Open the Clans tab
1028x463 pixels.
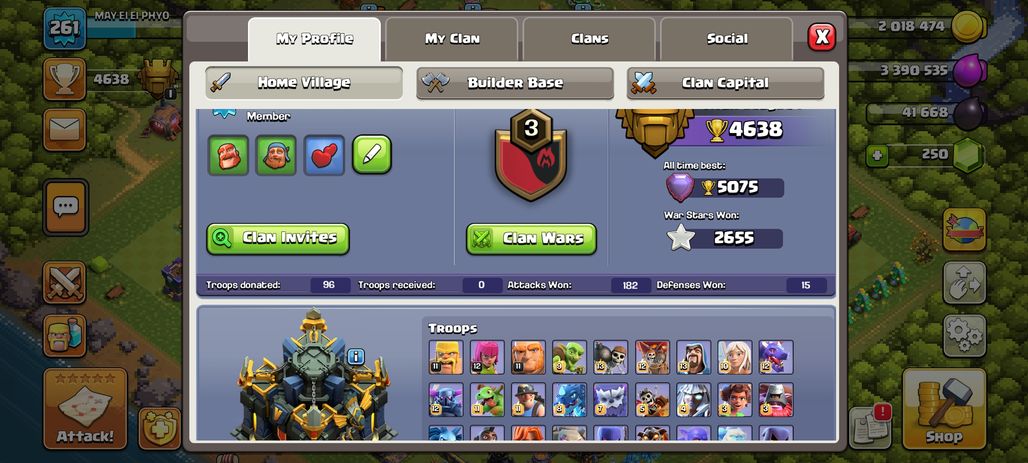[x=589, y=39]
